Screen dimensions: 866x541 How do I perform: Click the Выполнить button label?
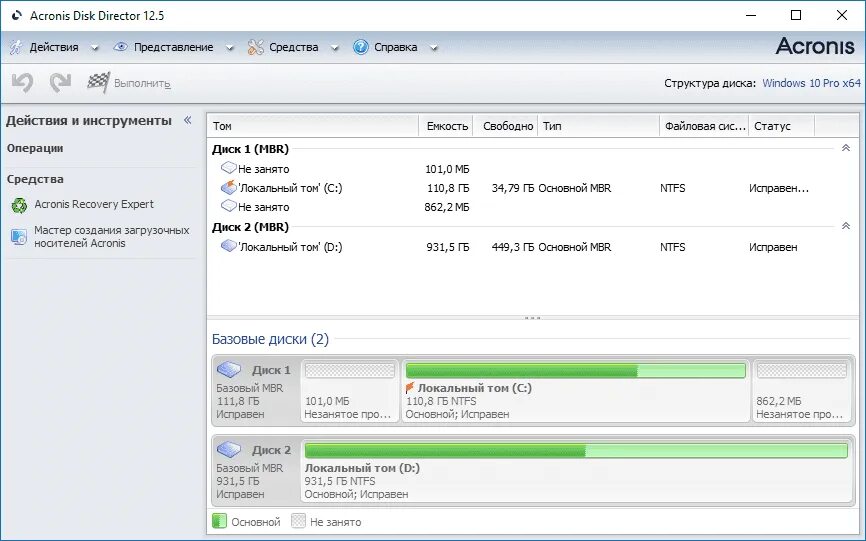142,83
